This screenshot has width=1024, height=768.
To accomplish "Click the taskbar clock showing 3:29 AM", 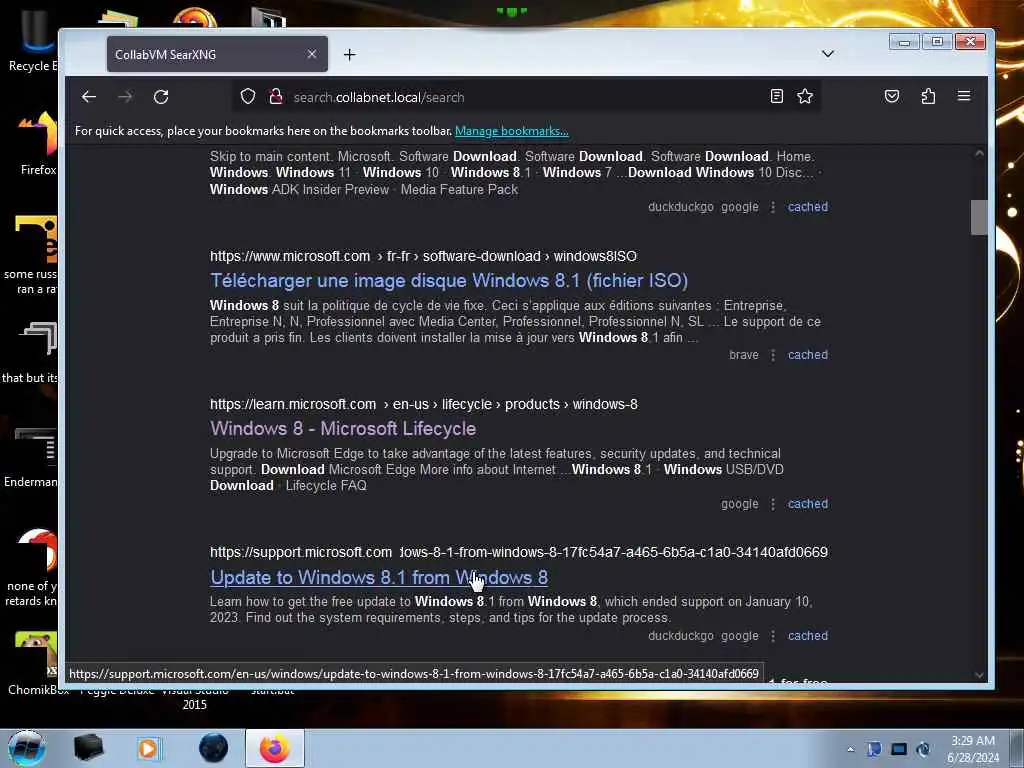I will point(973,749).
